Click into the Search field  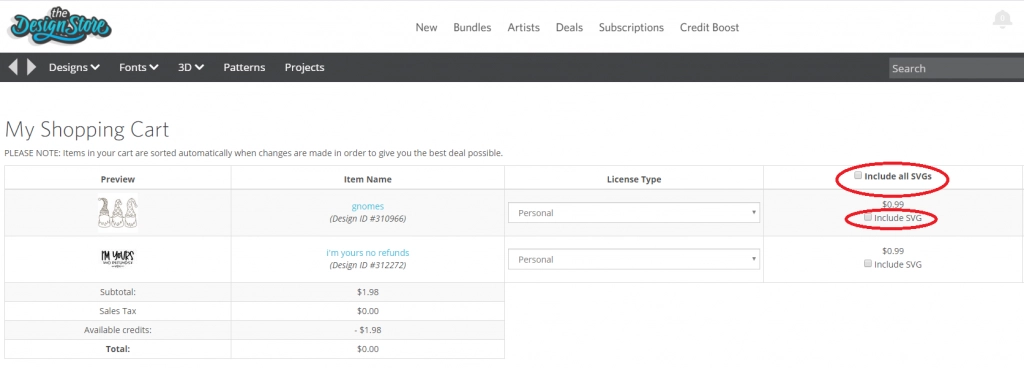pyautogui.click(x=956, y=68)
